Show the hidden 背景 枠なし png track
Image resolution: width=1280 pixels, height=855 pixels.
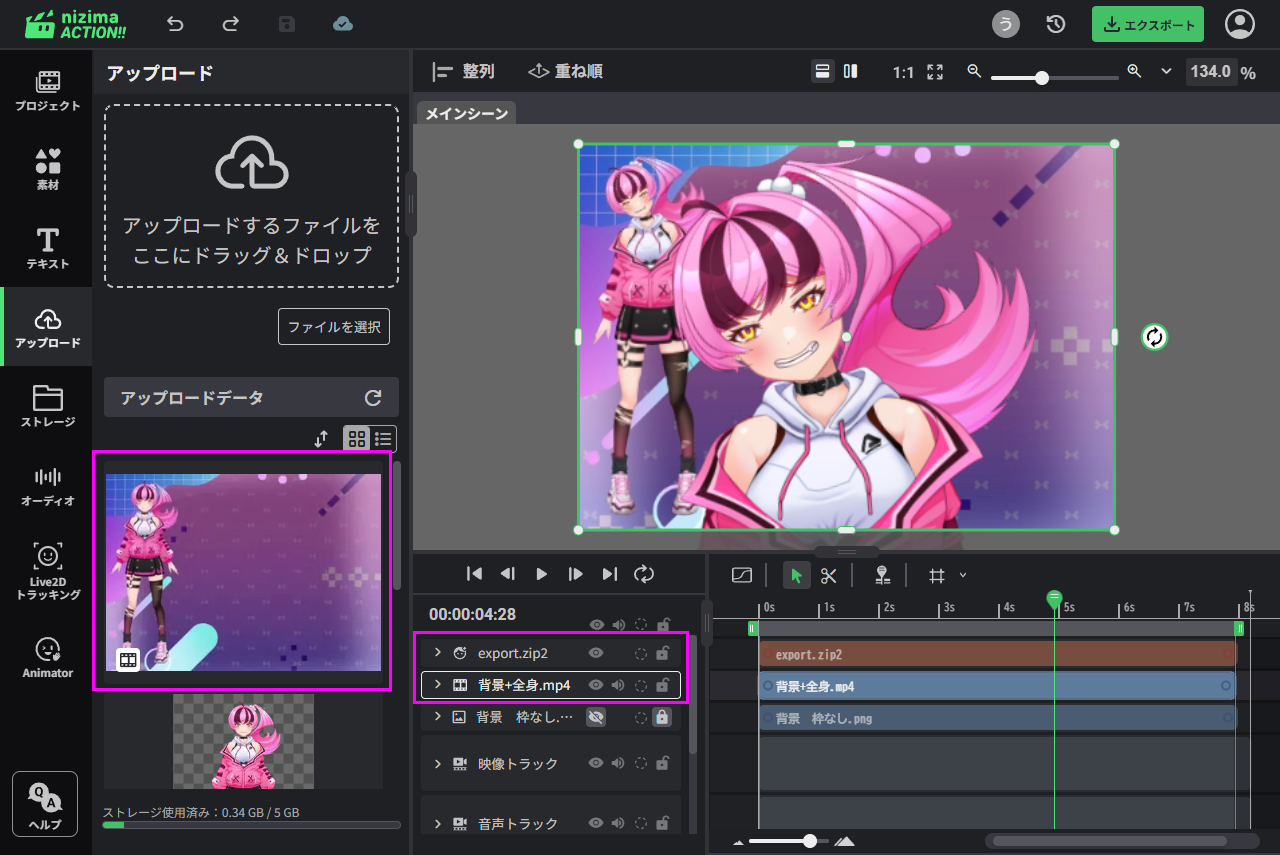point(596,717)
